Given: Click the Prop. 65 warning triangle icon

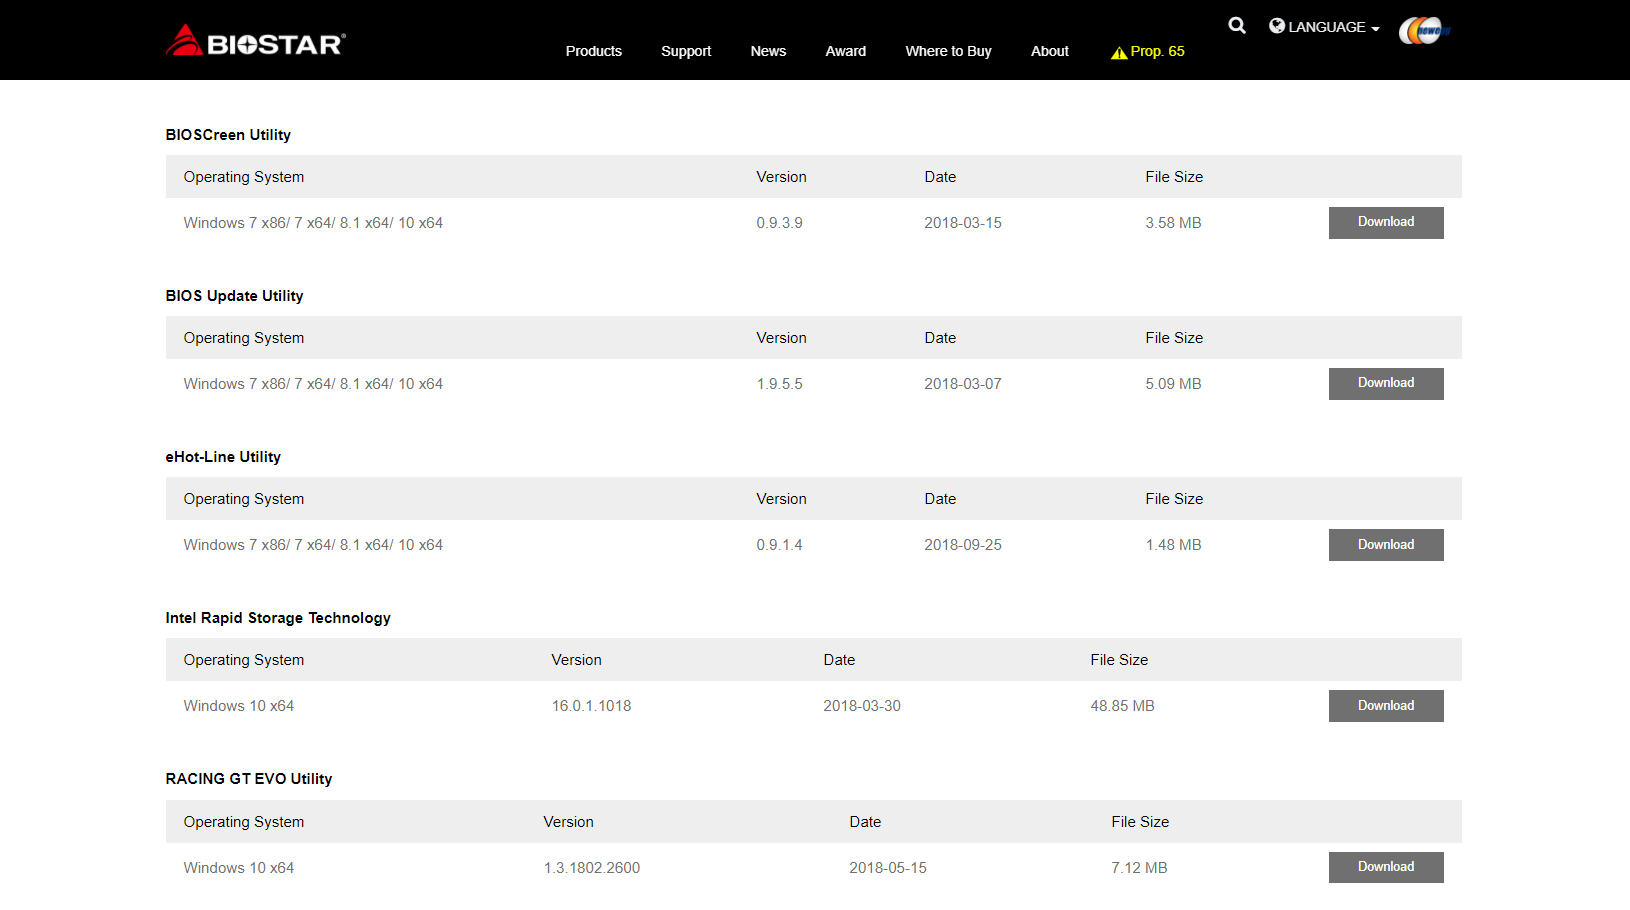Looking at the screenshot, I should point(1119,53).
